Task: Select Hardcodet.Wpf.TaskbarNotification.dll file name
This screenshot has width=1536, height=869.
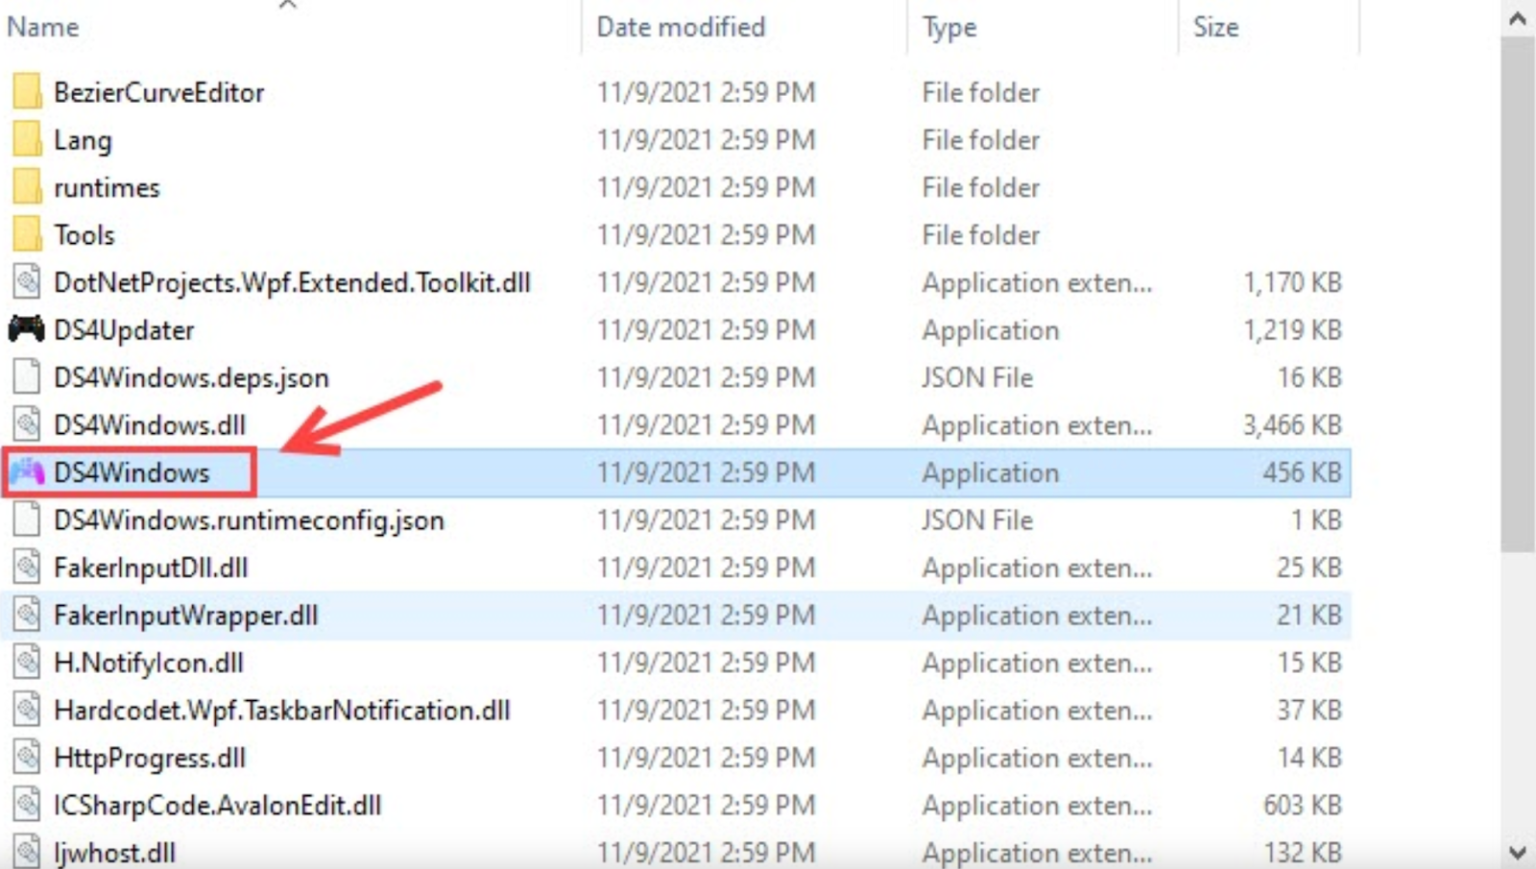Action: point(282,710)
